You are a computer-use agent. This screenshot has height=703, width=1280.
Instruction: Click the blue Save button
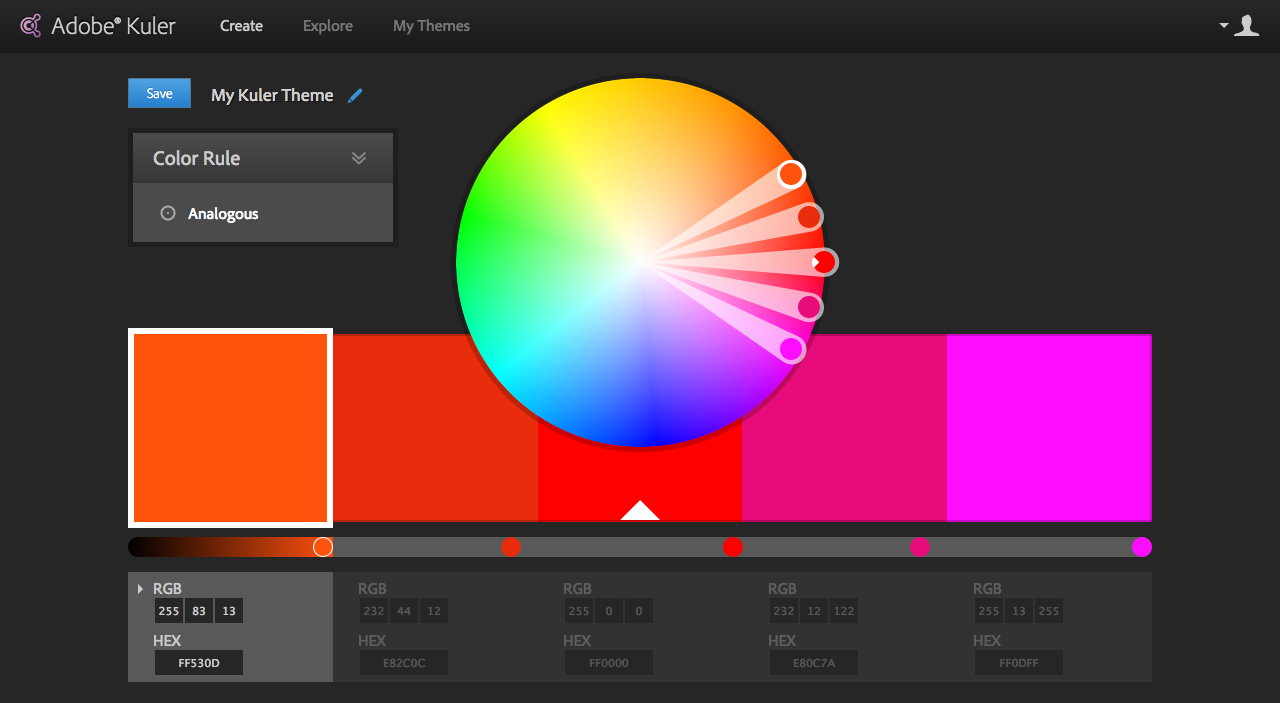point(159,93)
